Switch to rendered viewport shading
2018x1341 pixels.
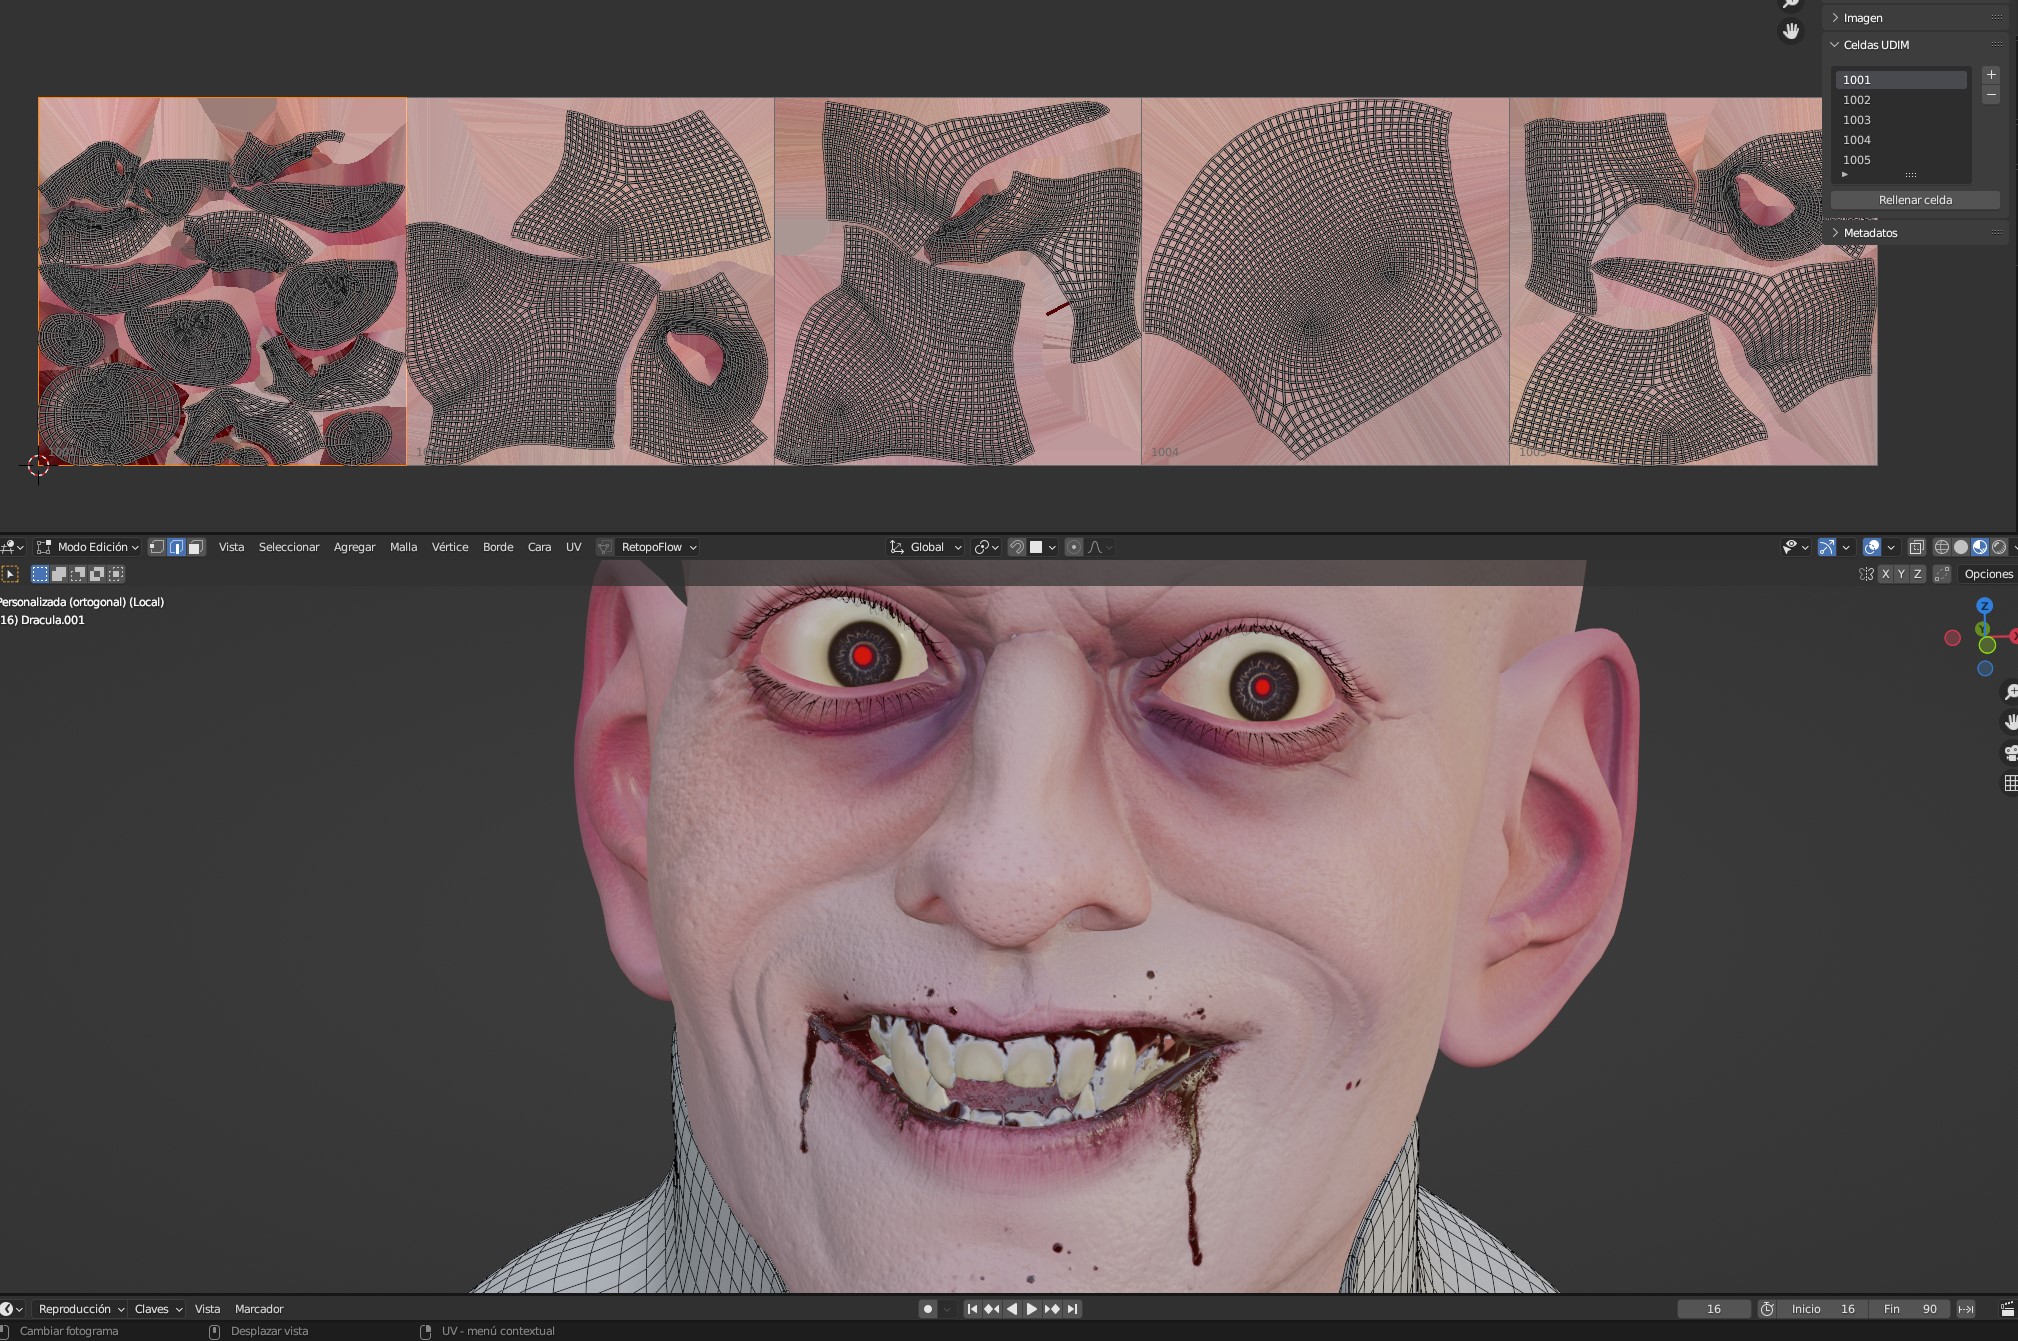tap(1999, 547)
